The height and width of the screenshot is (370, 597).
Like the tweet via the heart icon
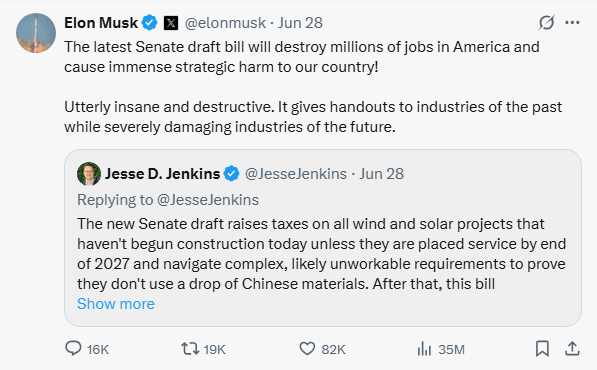(307, 348)
